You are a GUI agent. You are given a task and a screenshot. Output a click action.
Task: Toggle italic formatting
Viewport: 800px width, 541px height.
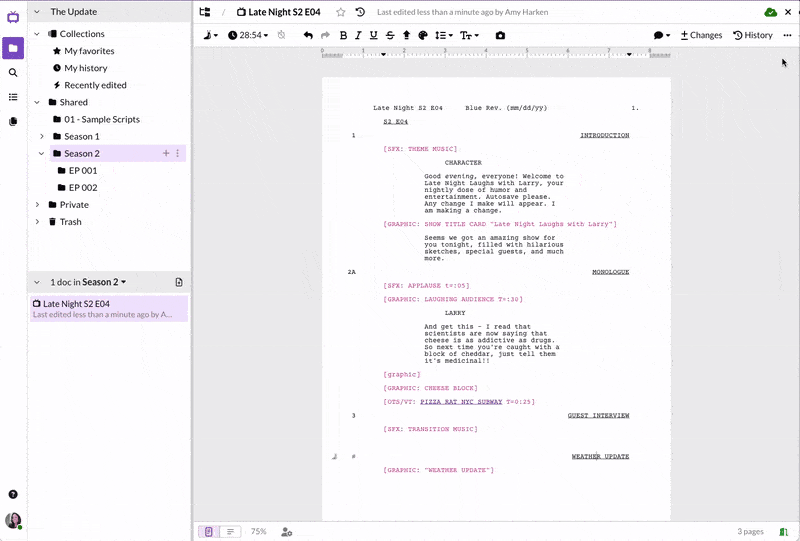pyautogui.click(x=358, y=35)
